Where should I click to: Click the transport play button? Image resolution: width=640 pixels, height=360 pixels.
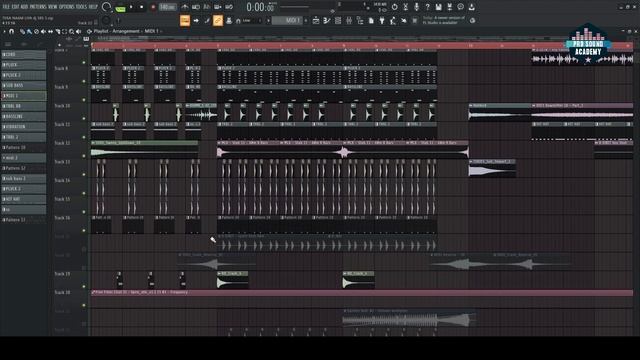(131, 7)
